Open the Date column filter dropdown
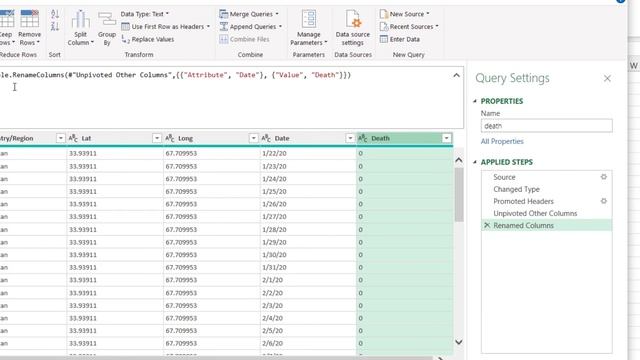The width and height of the screenshot is (640, 360). point(350,138)
